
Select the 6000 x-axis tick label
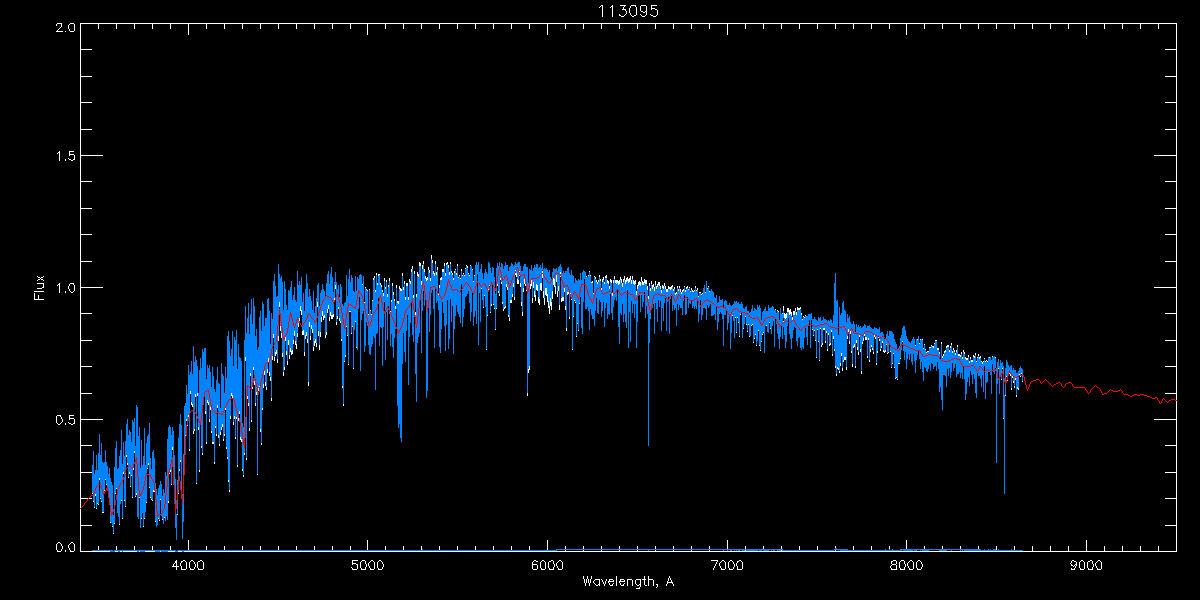[x=547, y=565]
